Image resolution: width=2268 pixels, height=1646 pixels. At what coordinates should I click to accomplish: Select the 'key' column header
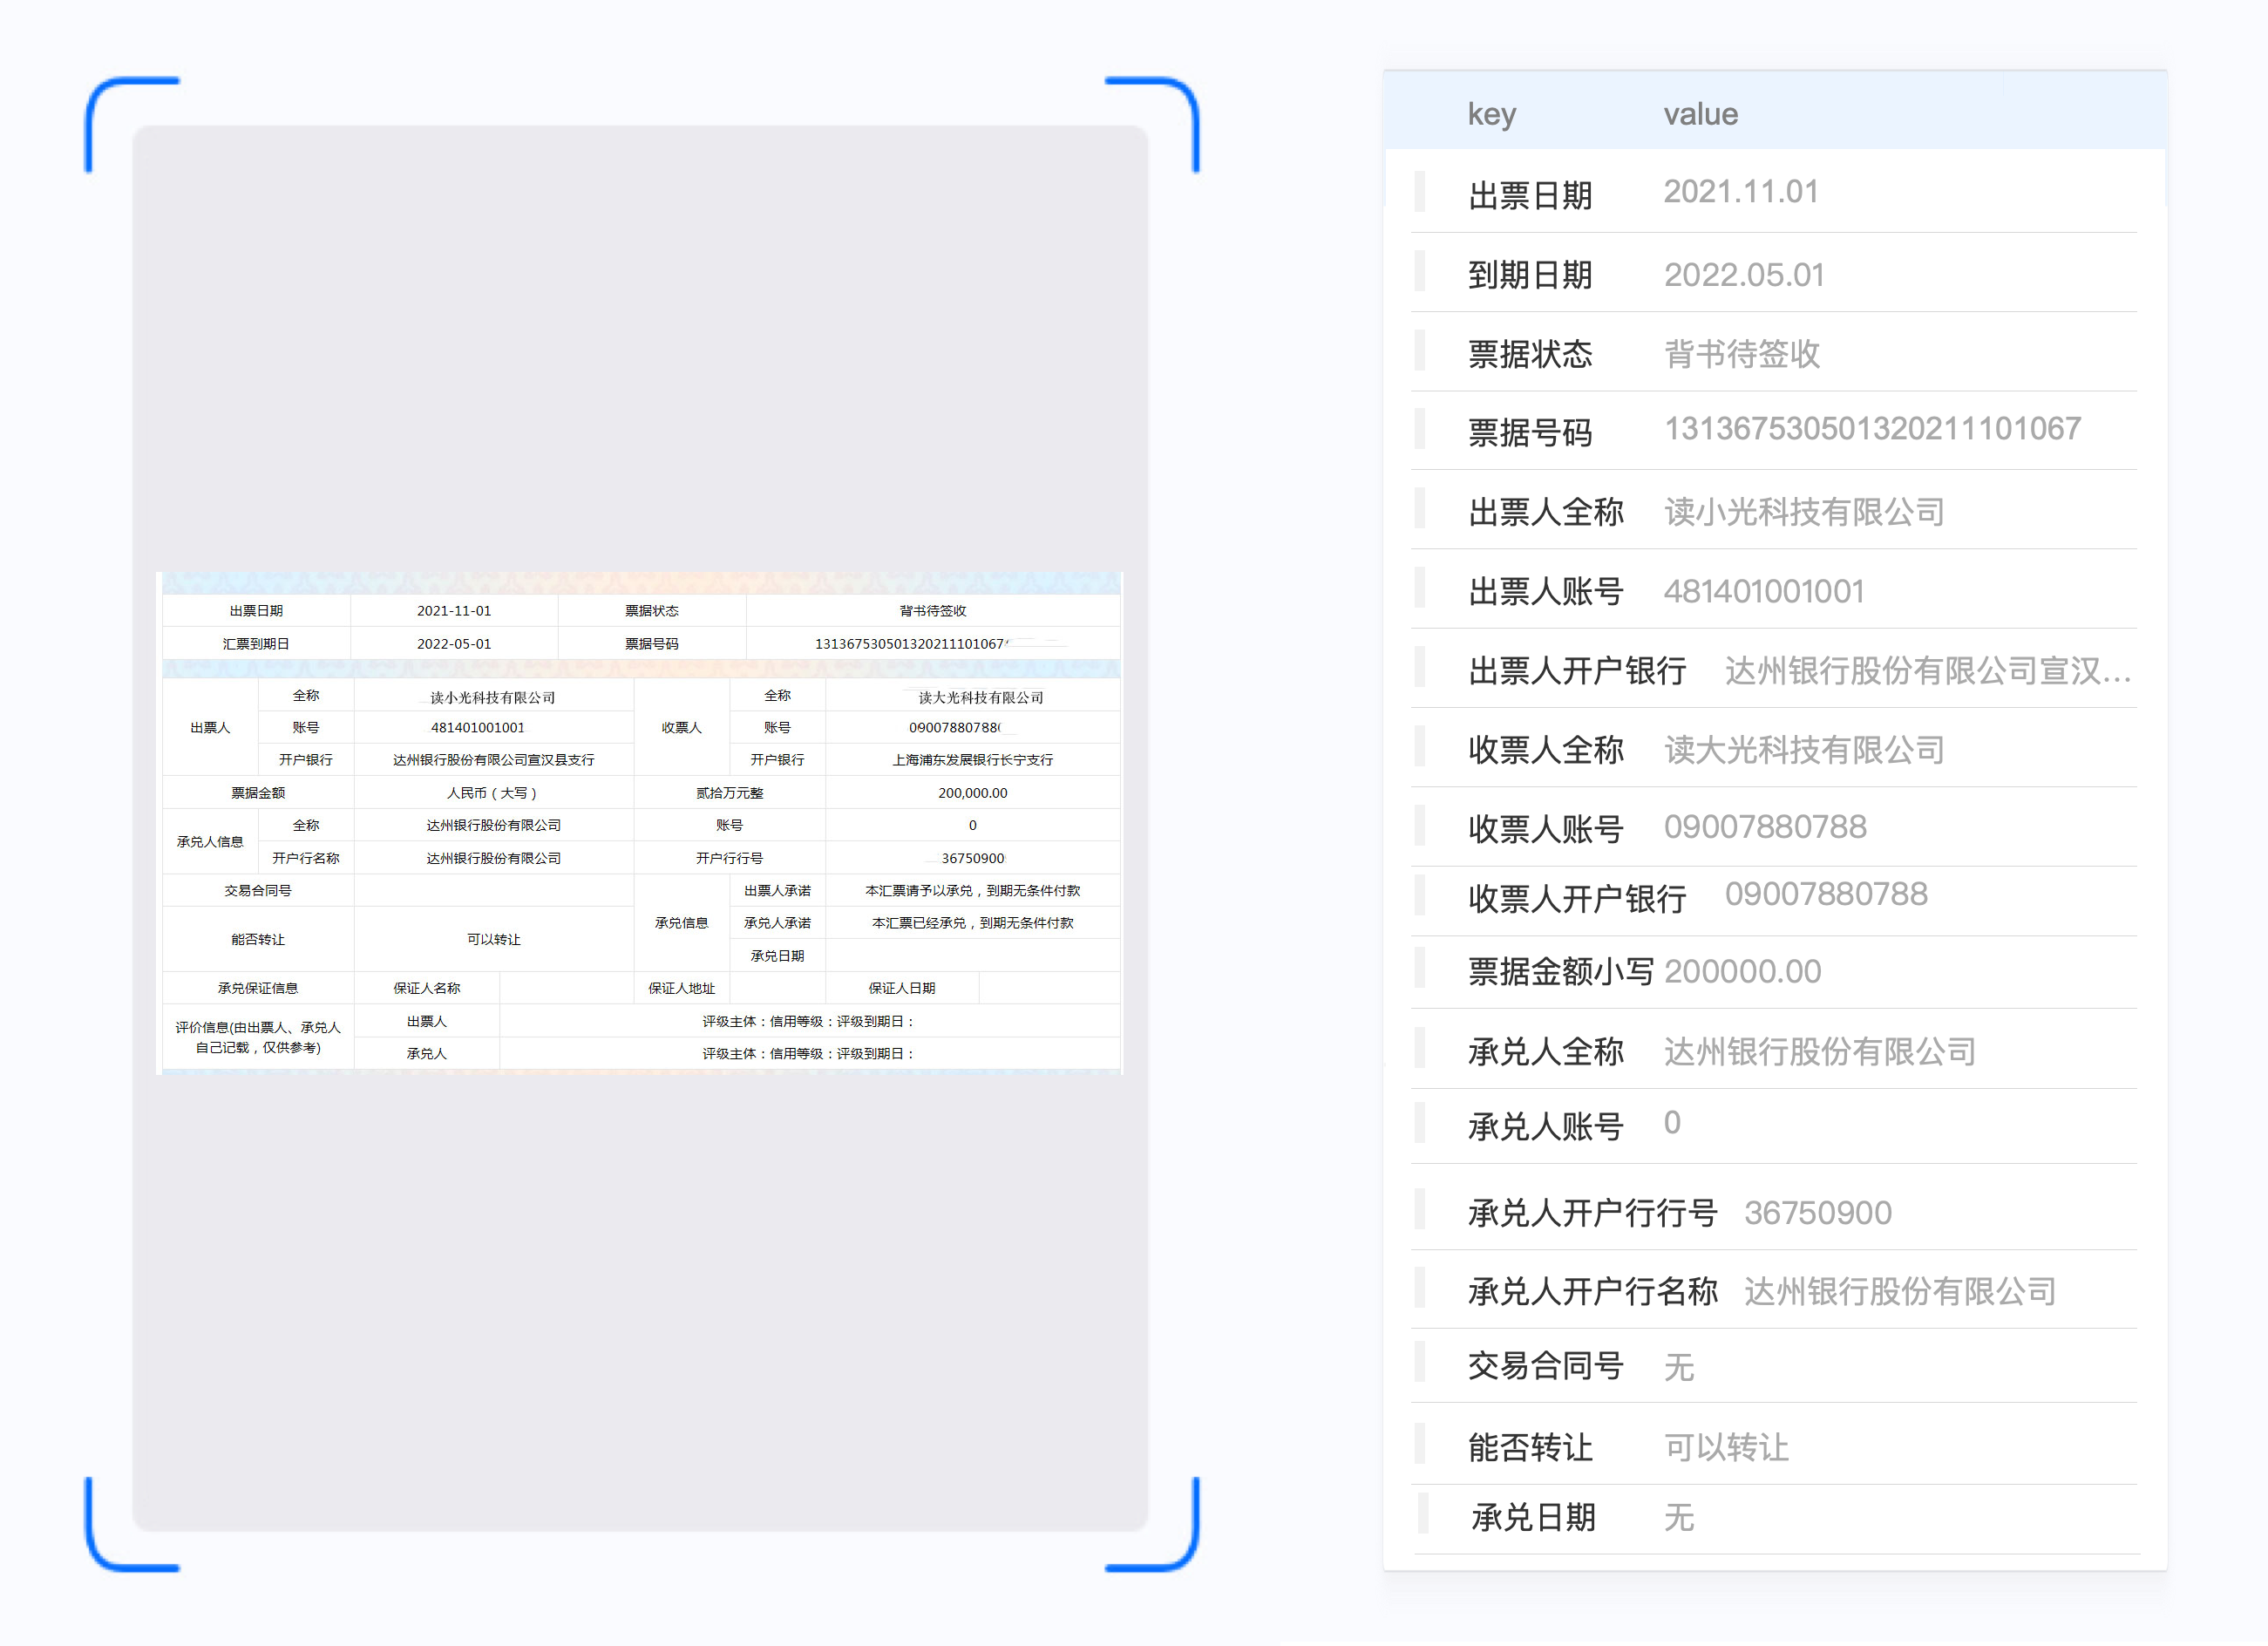[x=1492, y=114]
